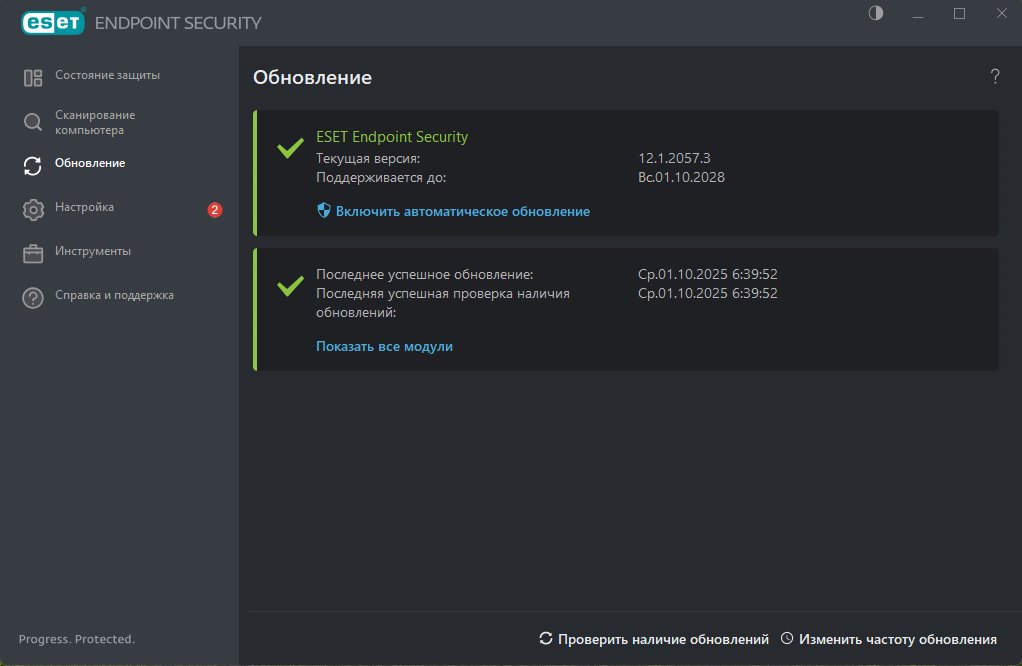
Task: Click Включить автоматическое обновление link
Action: pos(462,212)
